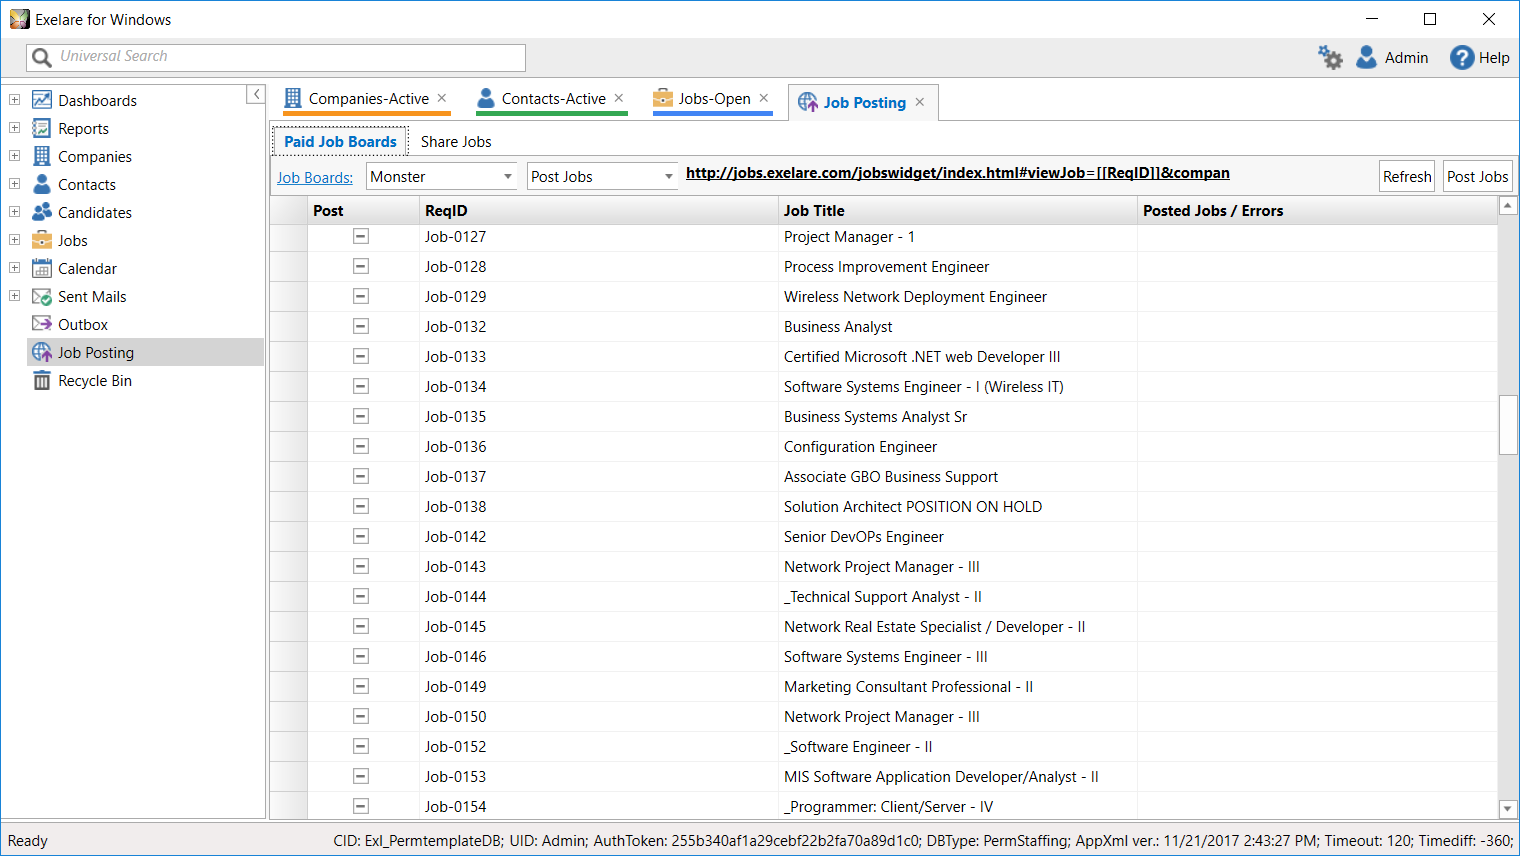This screenshot has height=856, width=1520.
Task: Click the Recycle Bin trash icon
Action: (42, 380)
